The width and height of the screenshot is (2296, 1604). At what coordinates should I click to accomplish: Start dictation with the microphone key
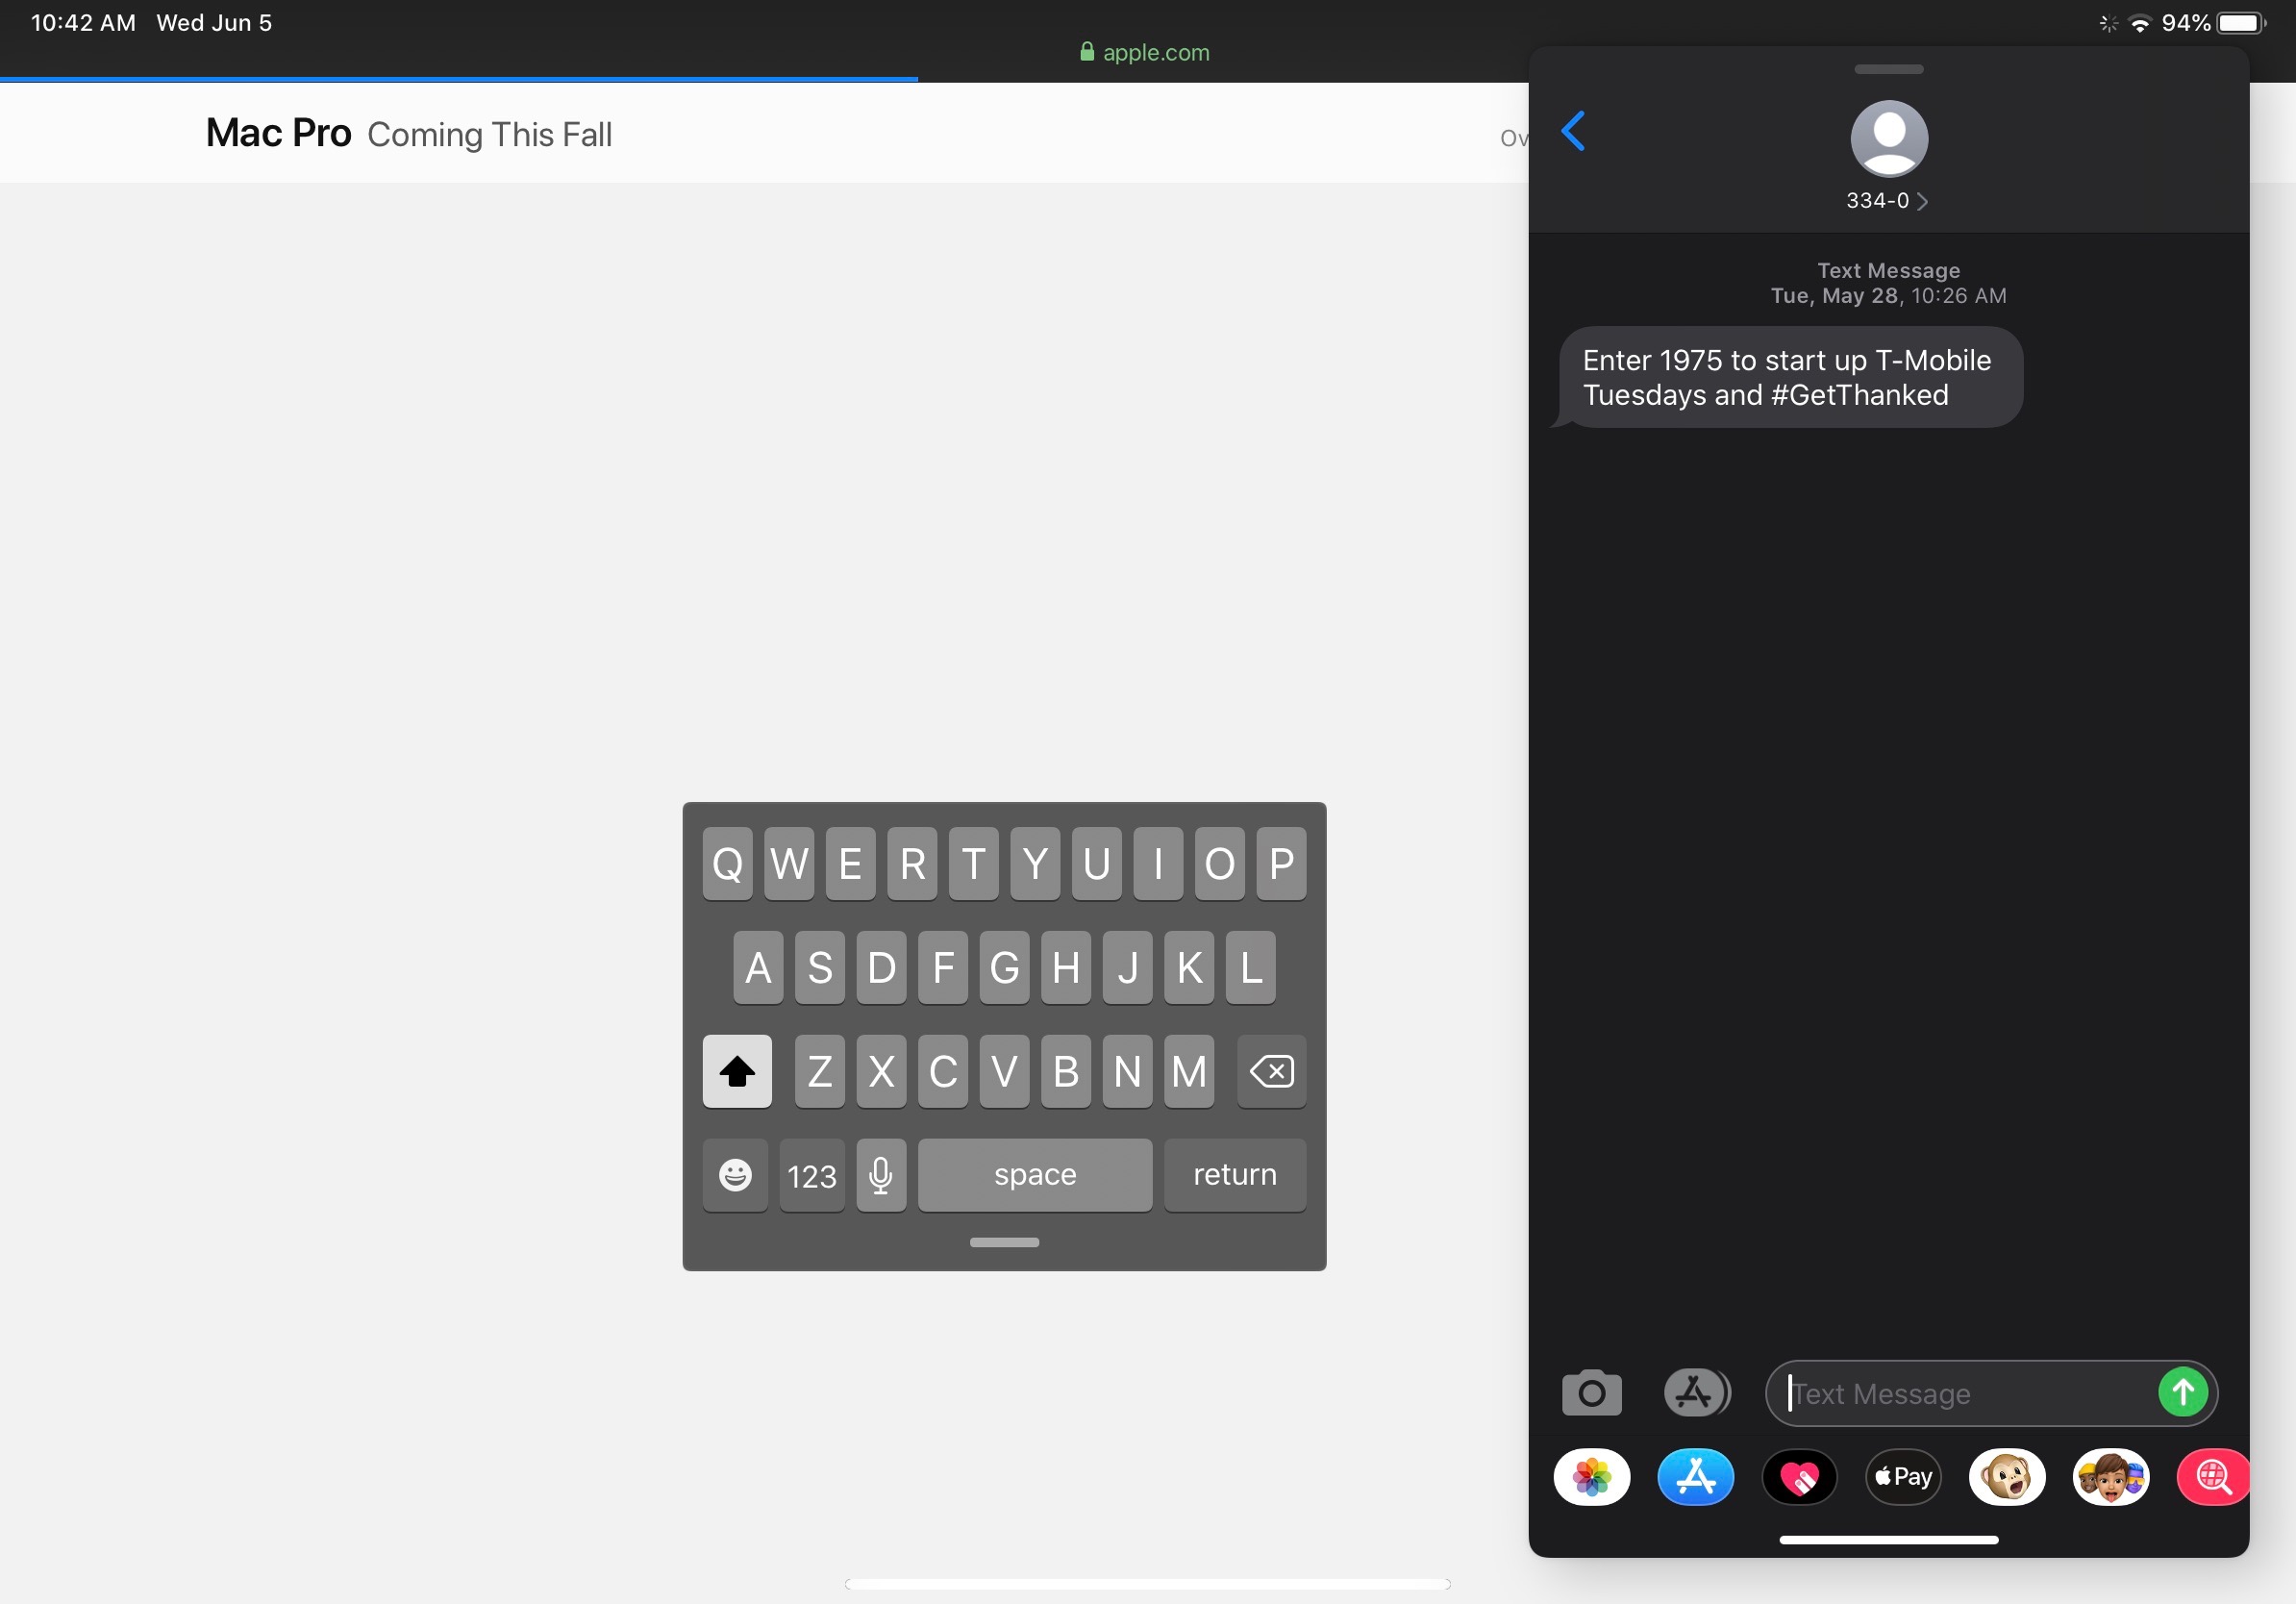[x=881, y=1175]
